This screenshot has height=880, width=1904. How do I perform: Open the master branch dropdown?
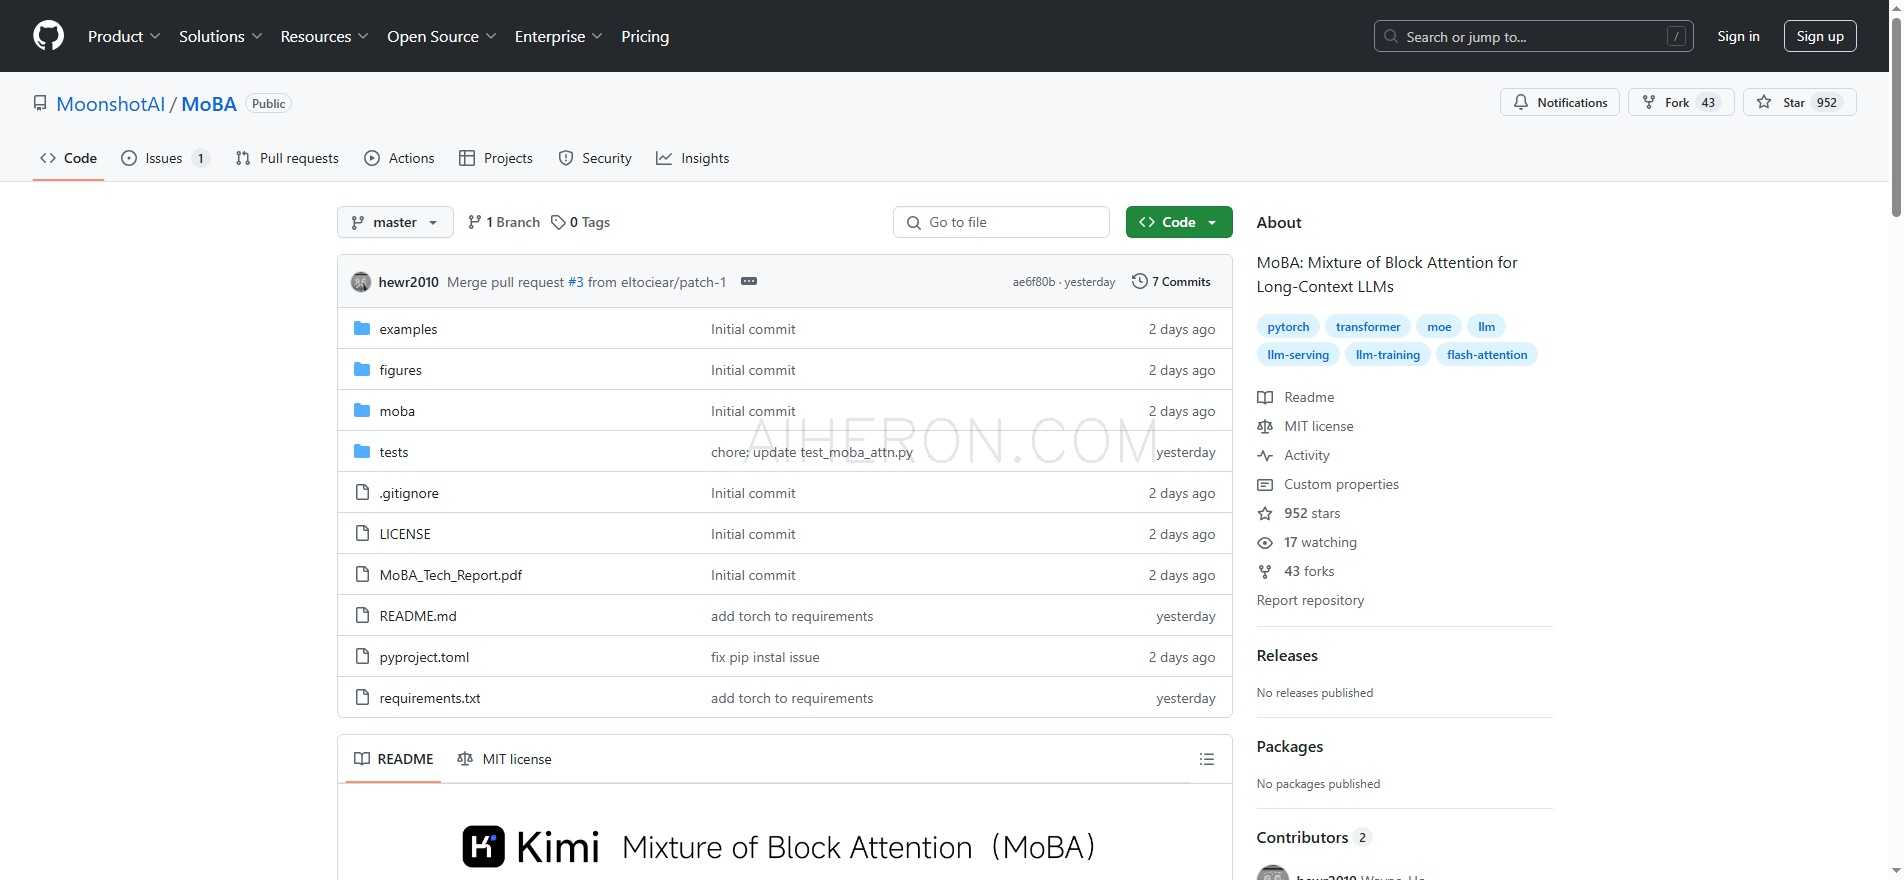point(395,222)
